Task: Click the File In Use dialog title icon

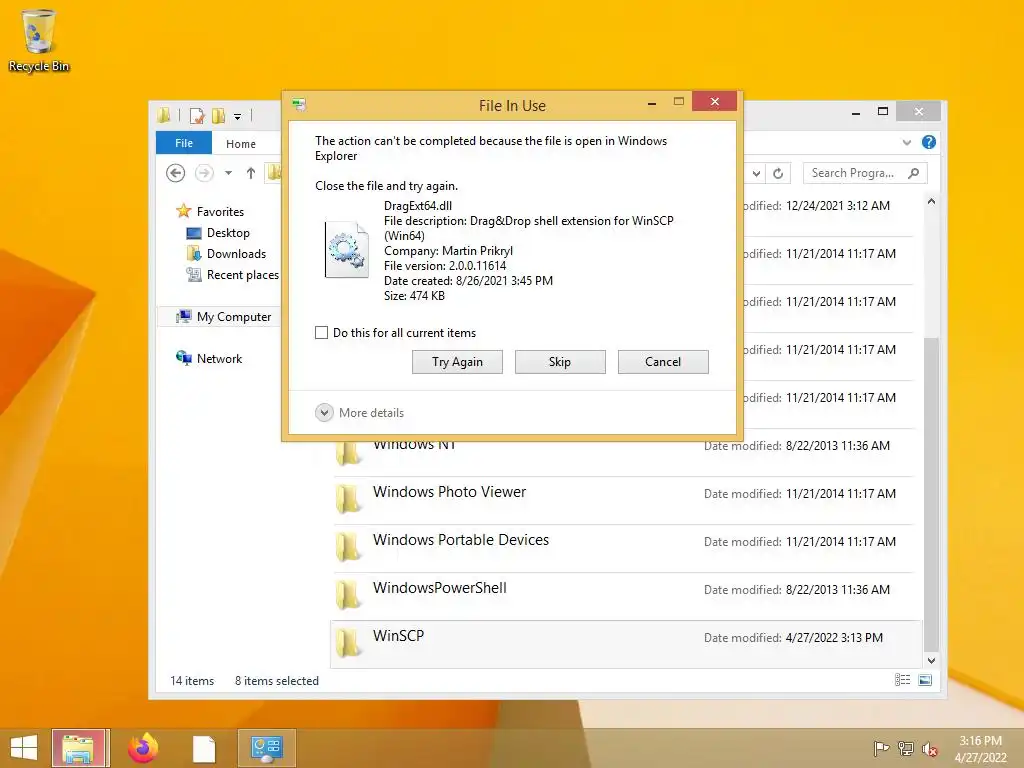Action: (x=299, y=104)
